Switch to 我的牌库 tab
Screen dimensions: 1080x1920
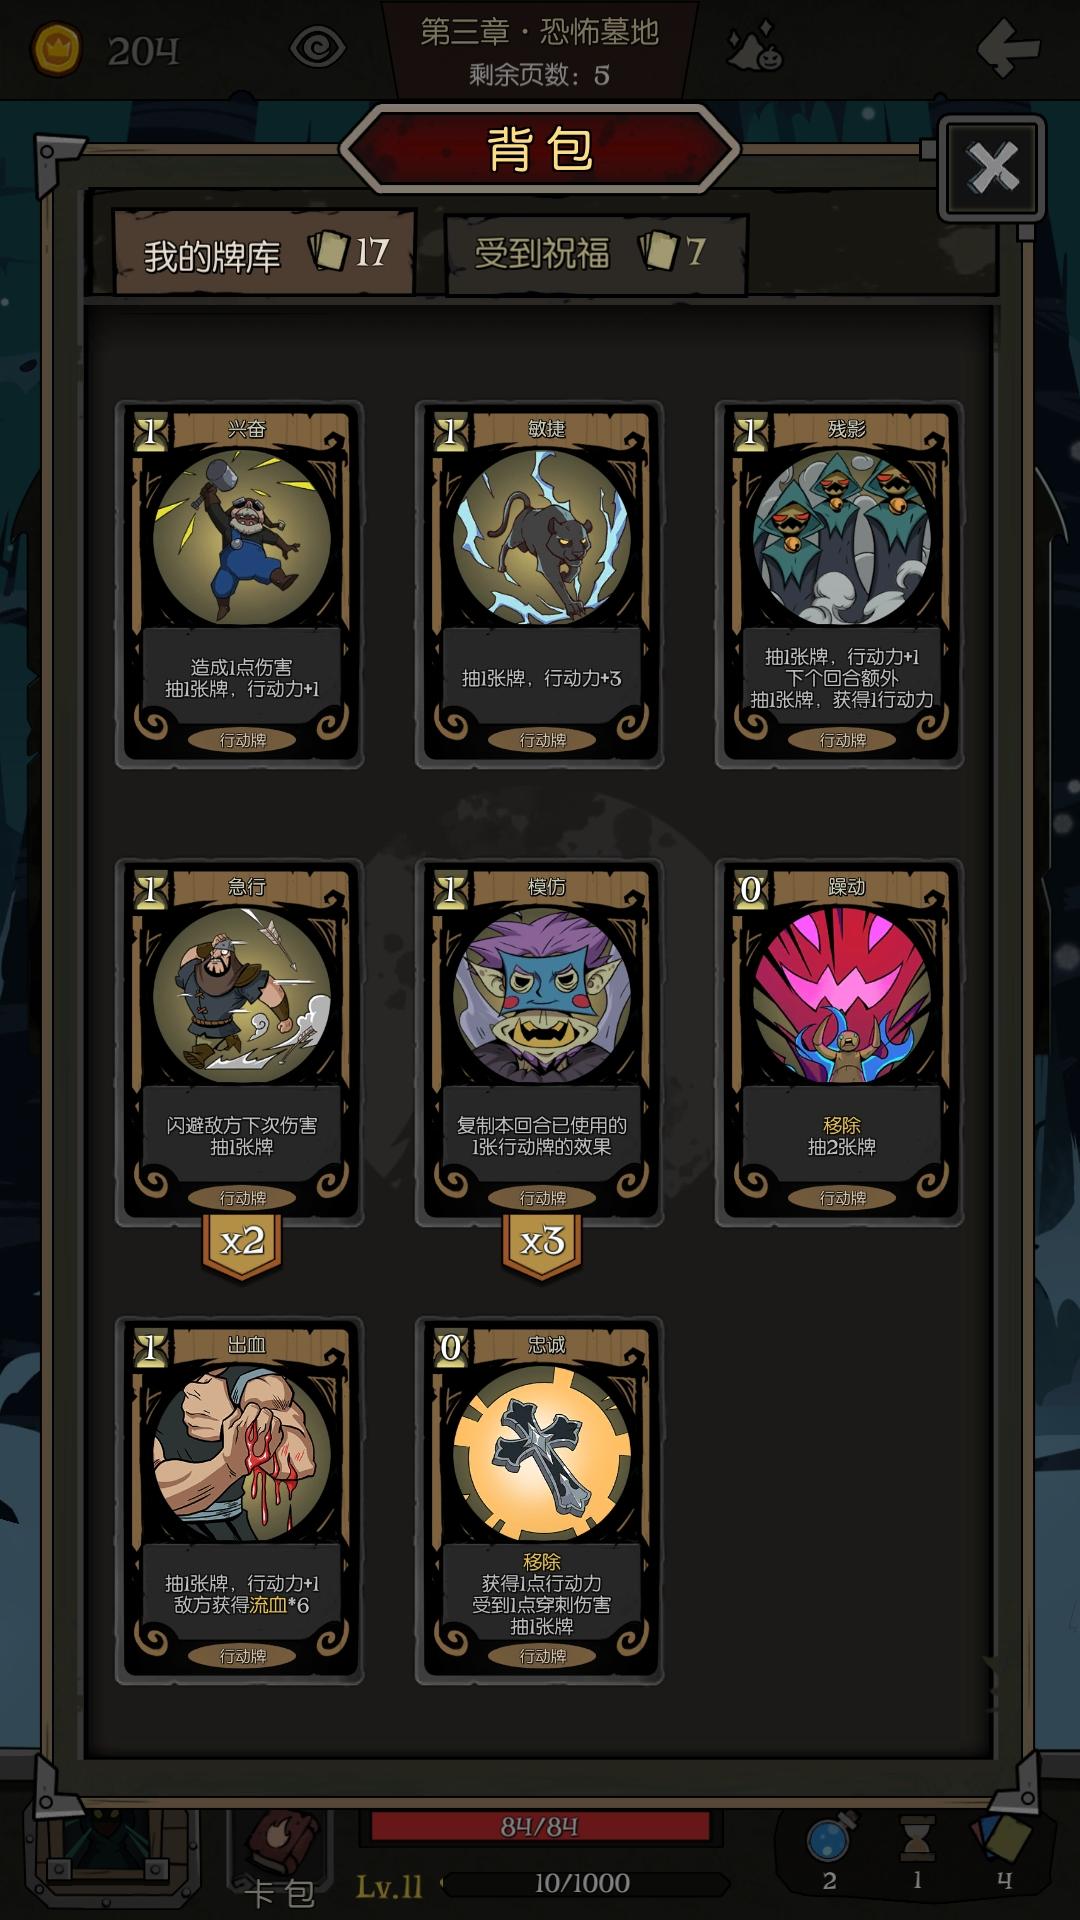(x=264, y=253)
